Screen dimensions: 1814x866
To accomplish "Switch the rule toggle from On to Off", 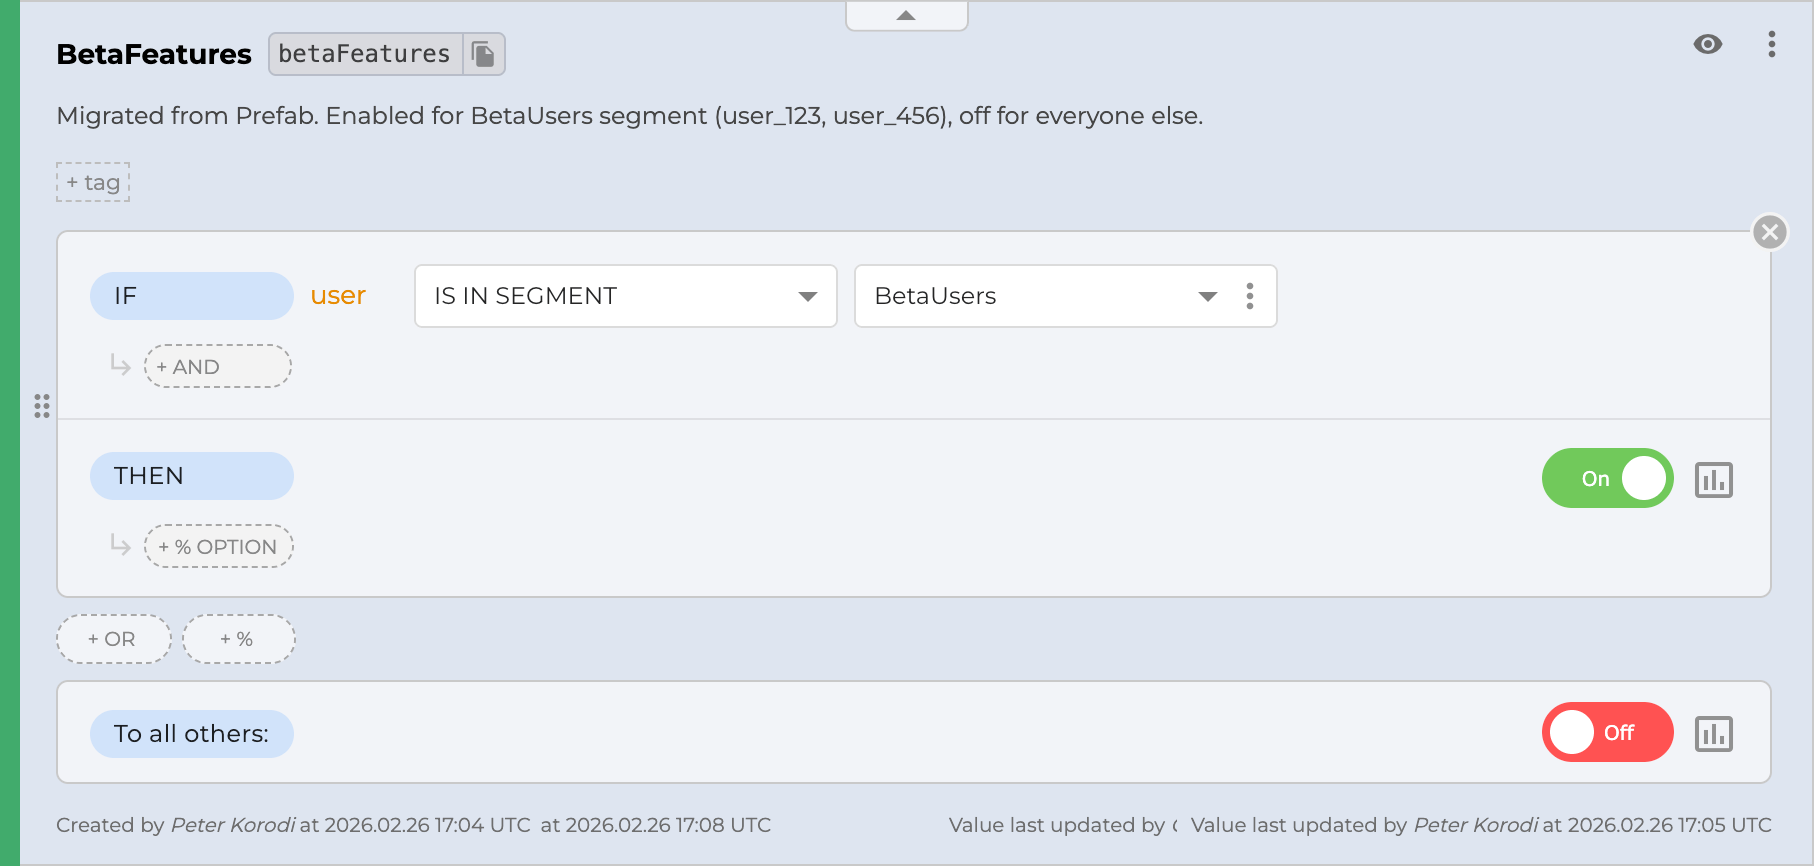I will tap(1607, 478).
